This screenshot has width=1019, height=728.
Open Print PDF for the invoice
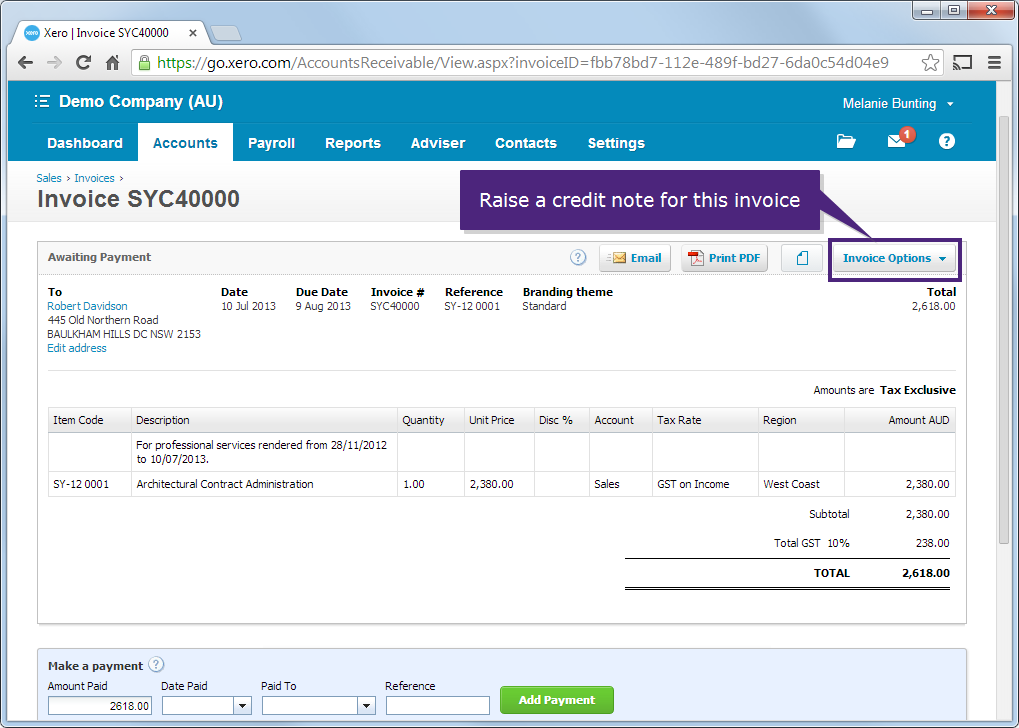click(724, 257)
